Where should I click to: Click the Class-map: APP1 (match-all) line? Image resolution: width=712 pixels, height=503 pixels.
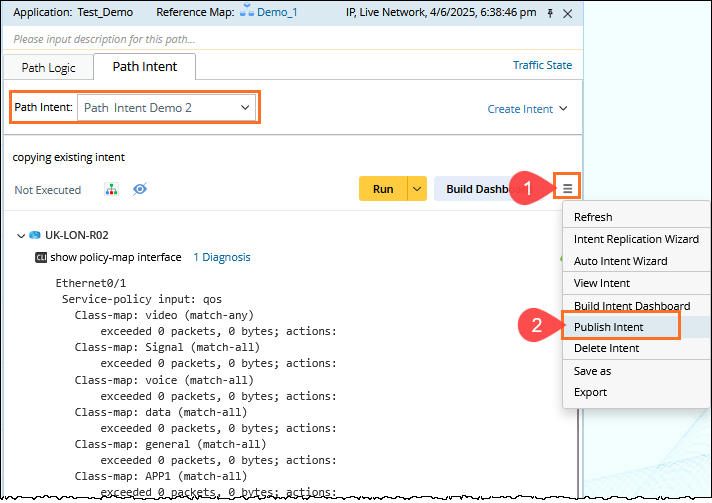[161, 476]
